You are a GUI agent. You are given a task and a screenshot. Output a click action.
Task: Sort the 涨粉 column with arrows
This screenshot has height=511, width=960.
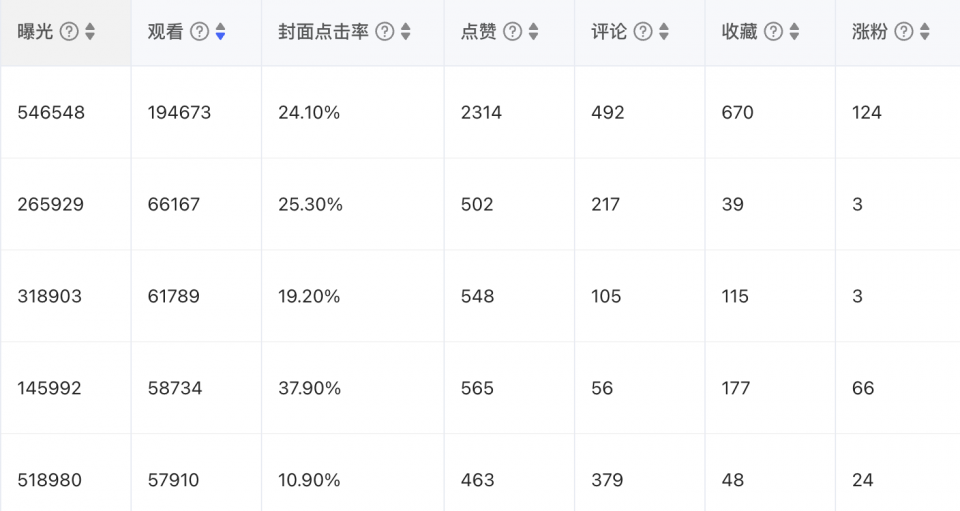(x=925, y=32)
